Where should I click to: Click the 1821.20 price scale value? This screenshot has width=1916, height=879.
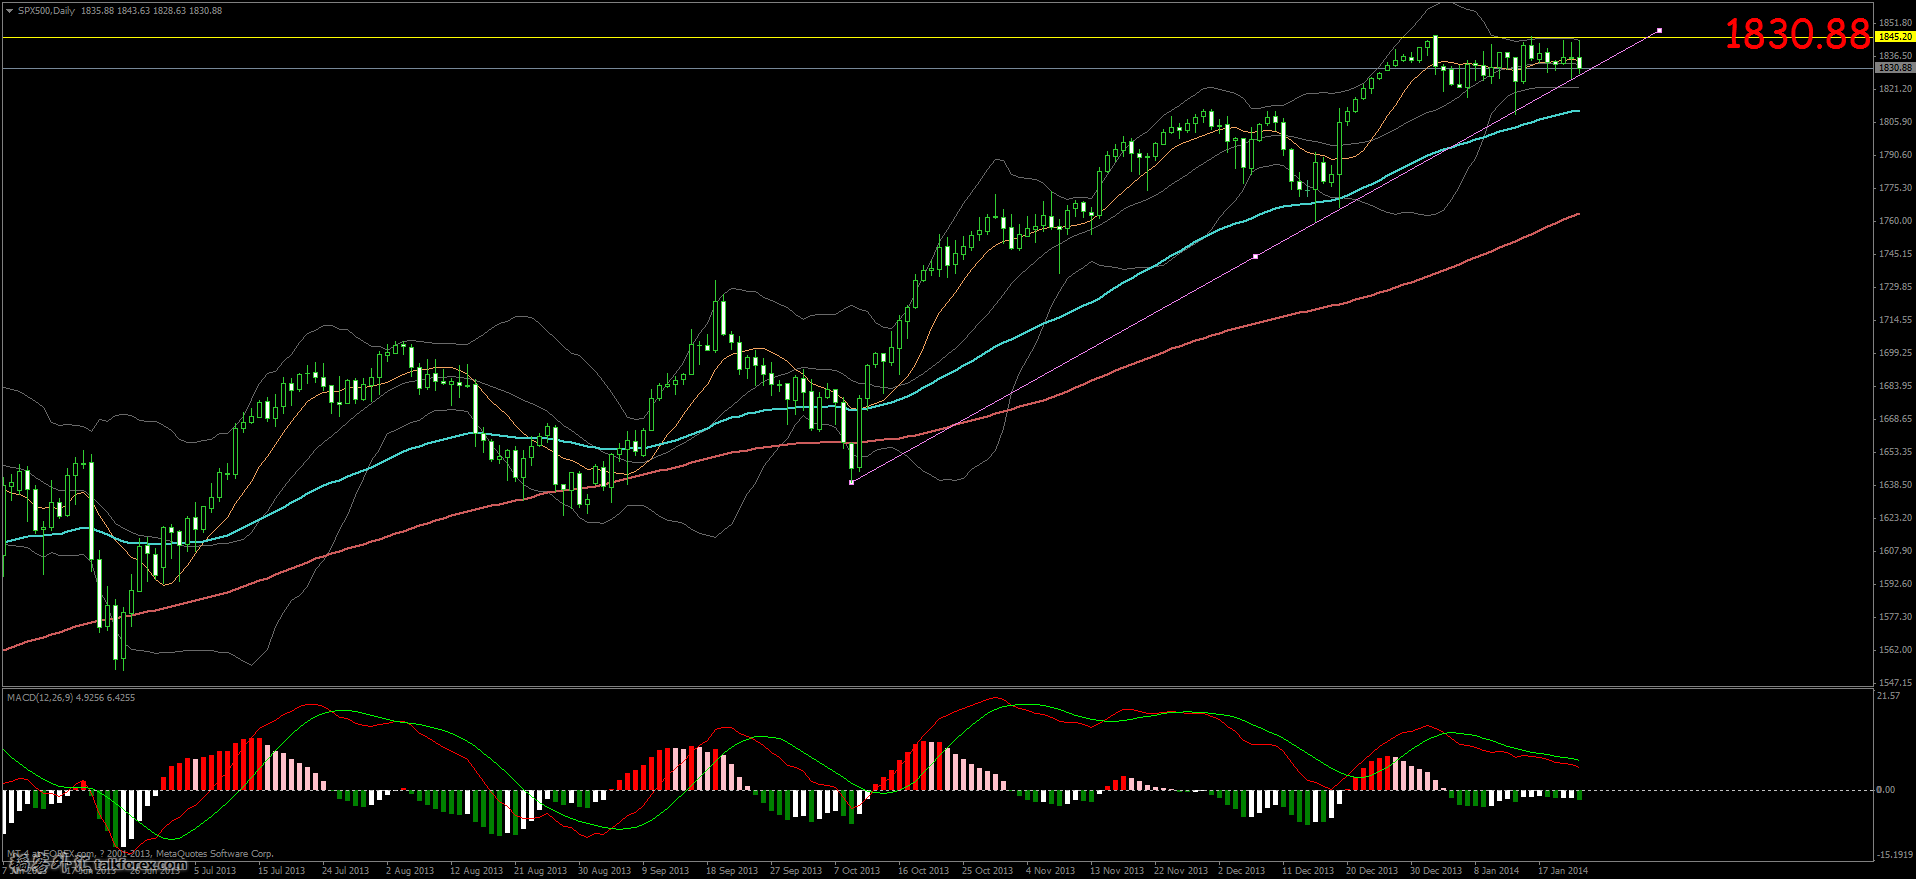1895,89
